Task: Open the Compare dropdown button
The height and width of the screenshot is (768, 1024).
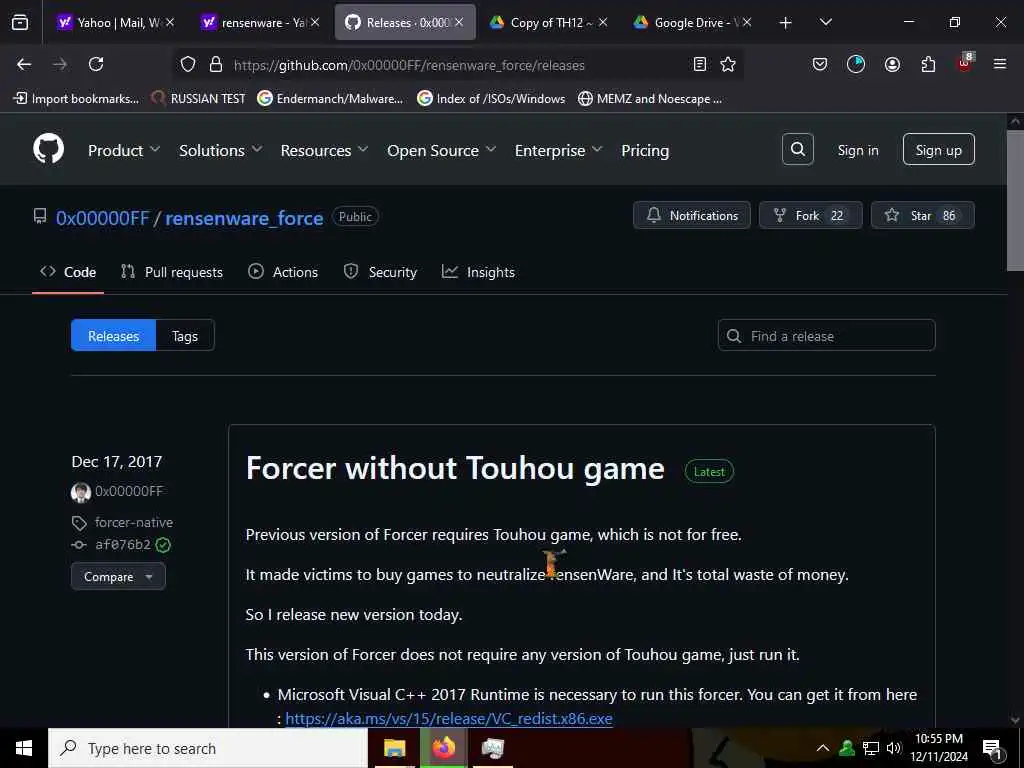Action: pyautogui.click(x=118, y=577)
